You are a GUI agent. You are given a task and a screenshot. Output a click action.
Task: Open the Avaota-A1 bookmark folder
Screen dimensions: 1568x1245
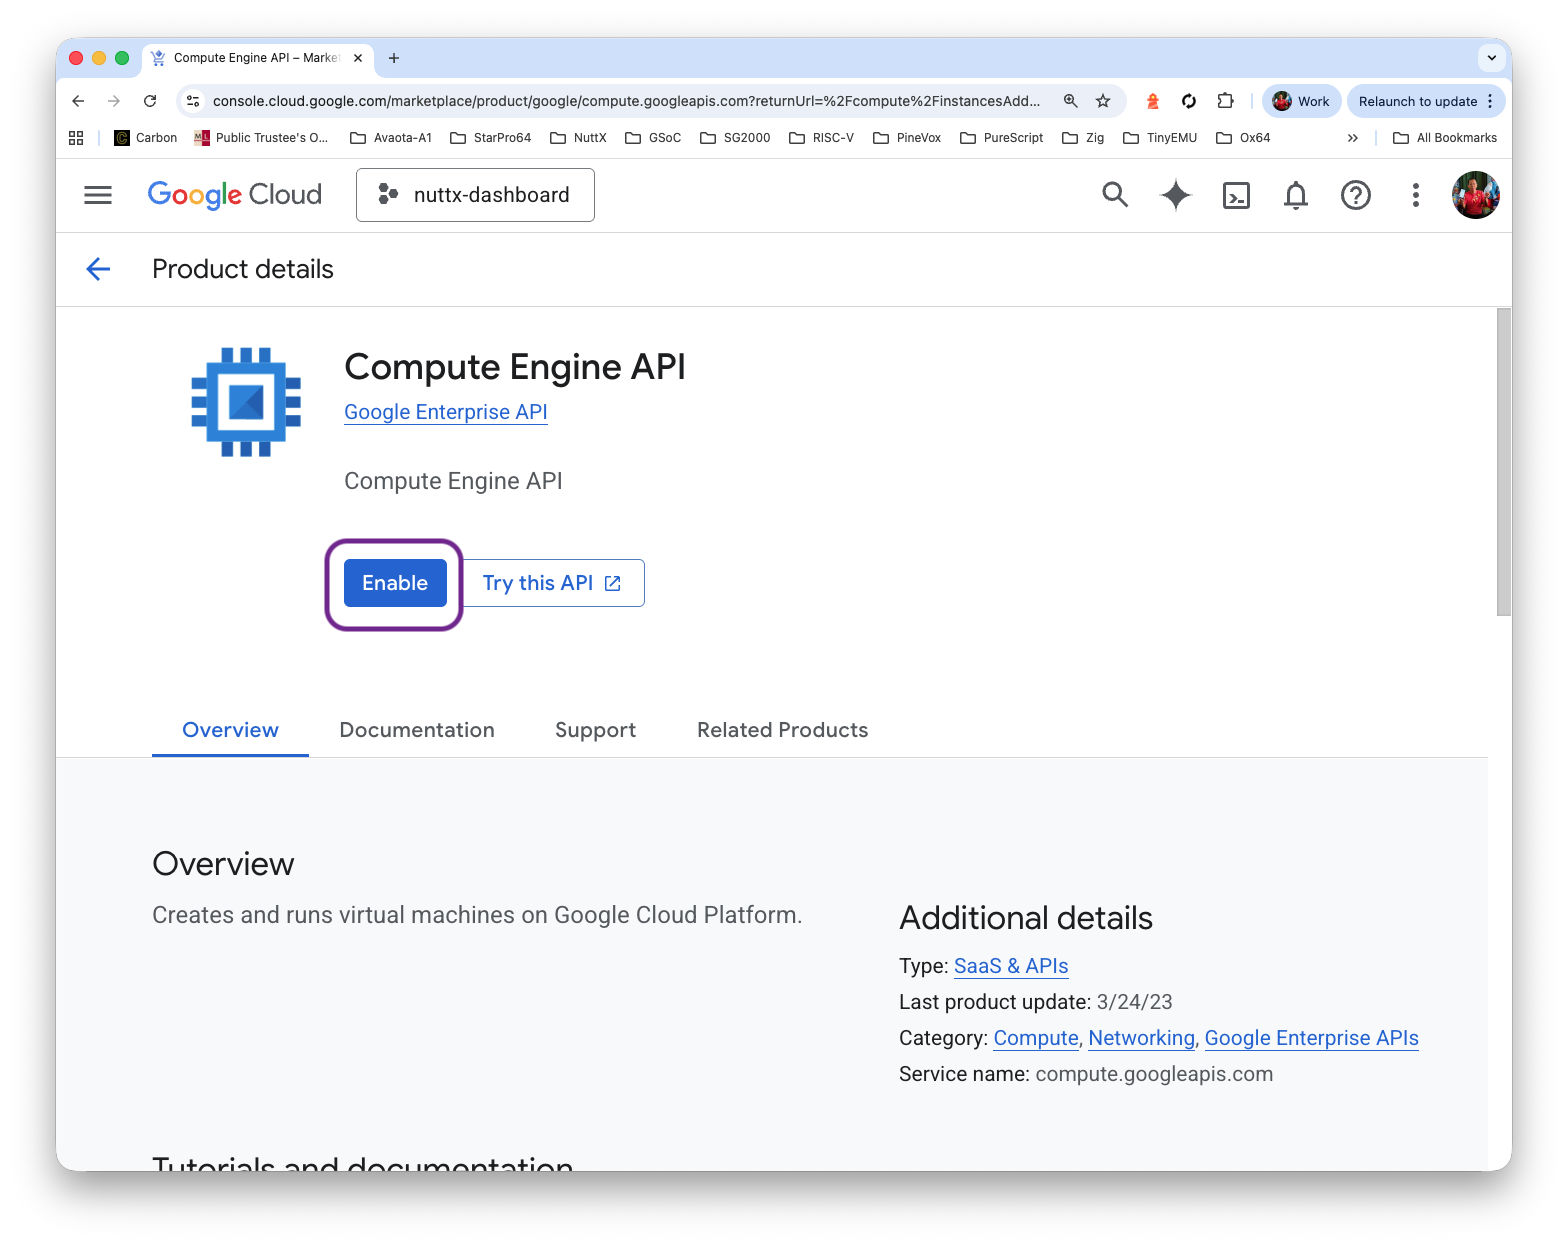(391, 138)
